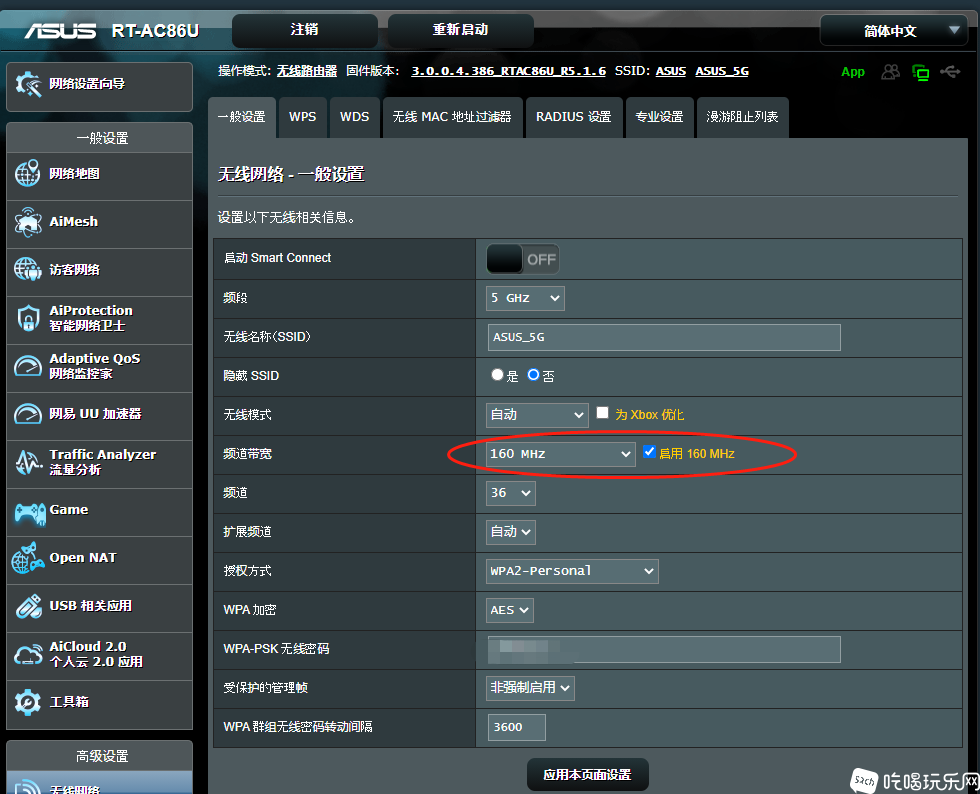980x794 pixels.
Task: Click the AiProtection shield icon
Action: 28,318
